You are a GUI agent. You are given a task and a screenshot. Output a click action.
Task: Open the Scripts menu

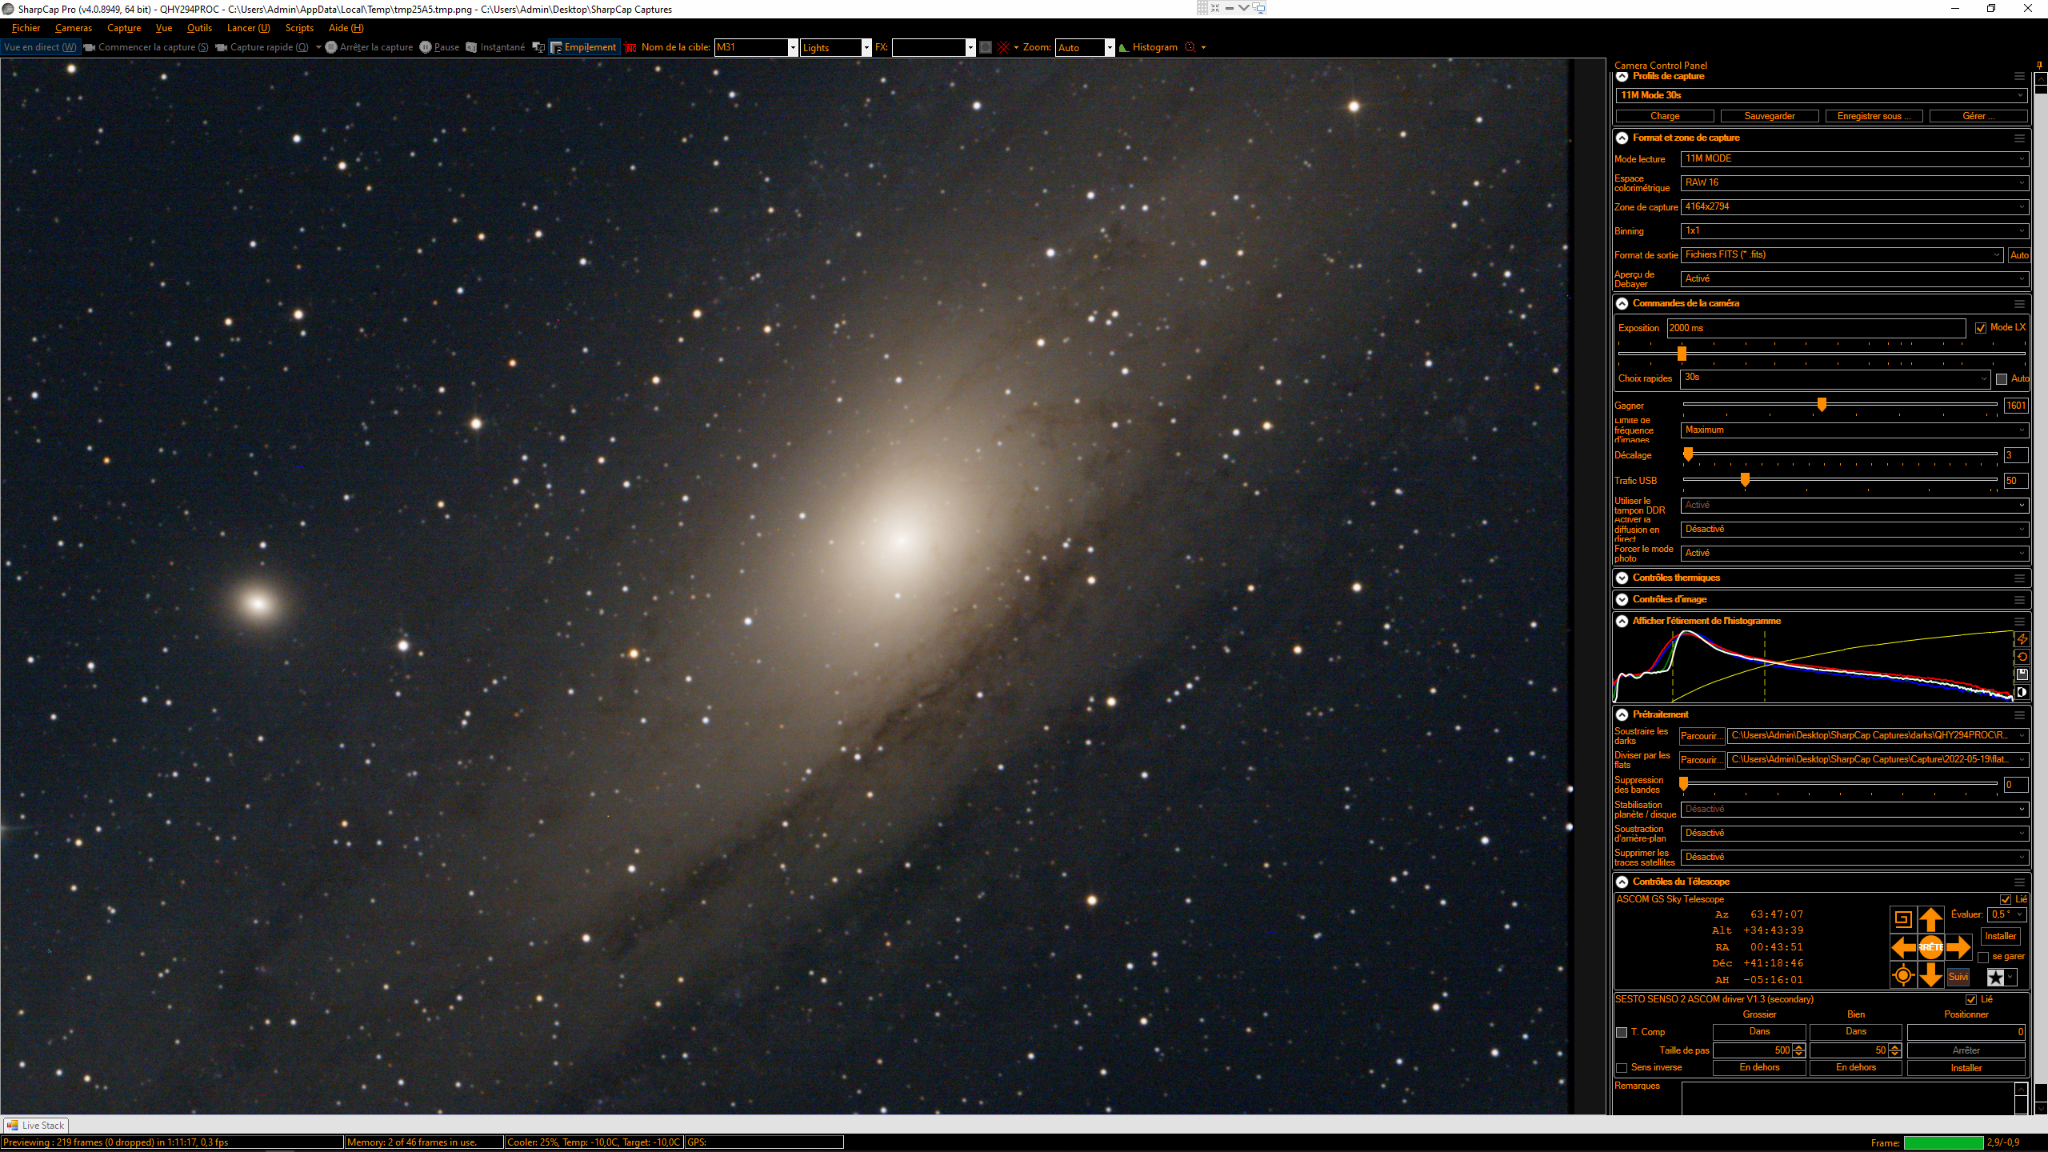pos(299,28)
